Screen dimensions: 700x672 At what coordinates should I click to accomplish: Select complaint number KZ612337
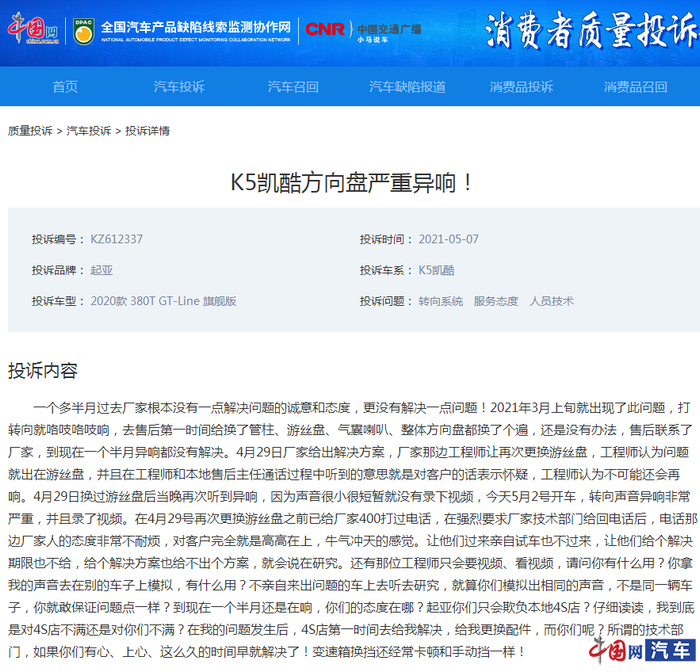117,239
